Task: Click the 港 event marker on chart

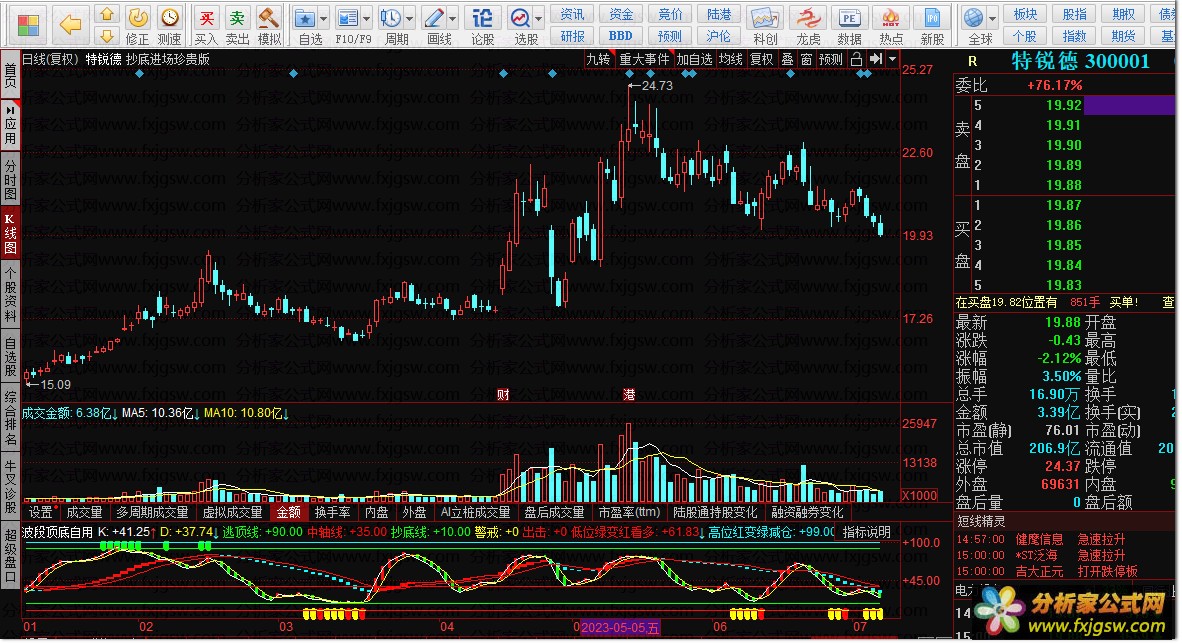Action: [x=629, y=394]
